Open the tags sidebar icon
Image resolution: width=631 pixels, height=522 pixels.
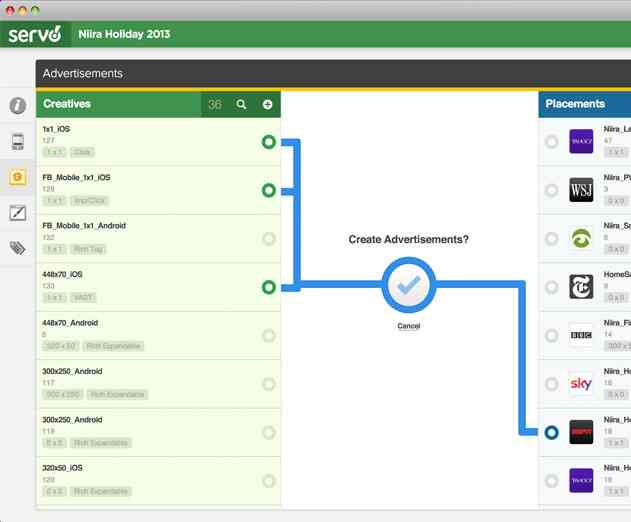(17, 248)
